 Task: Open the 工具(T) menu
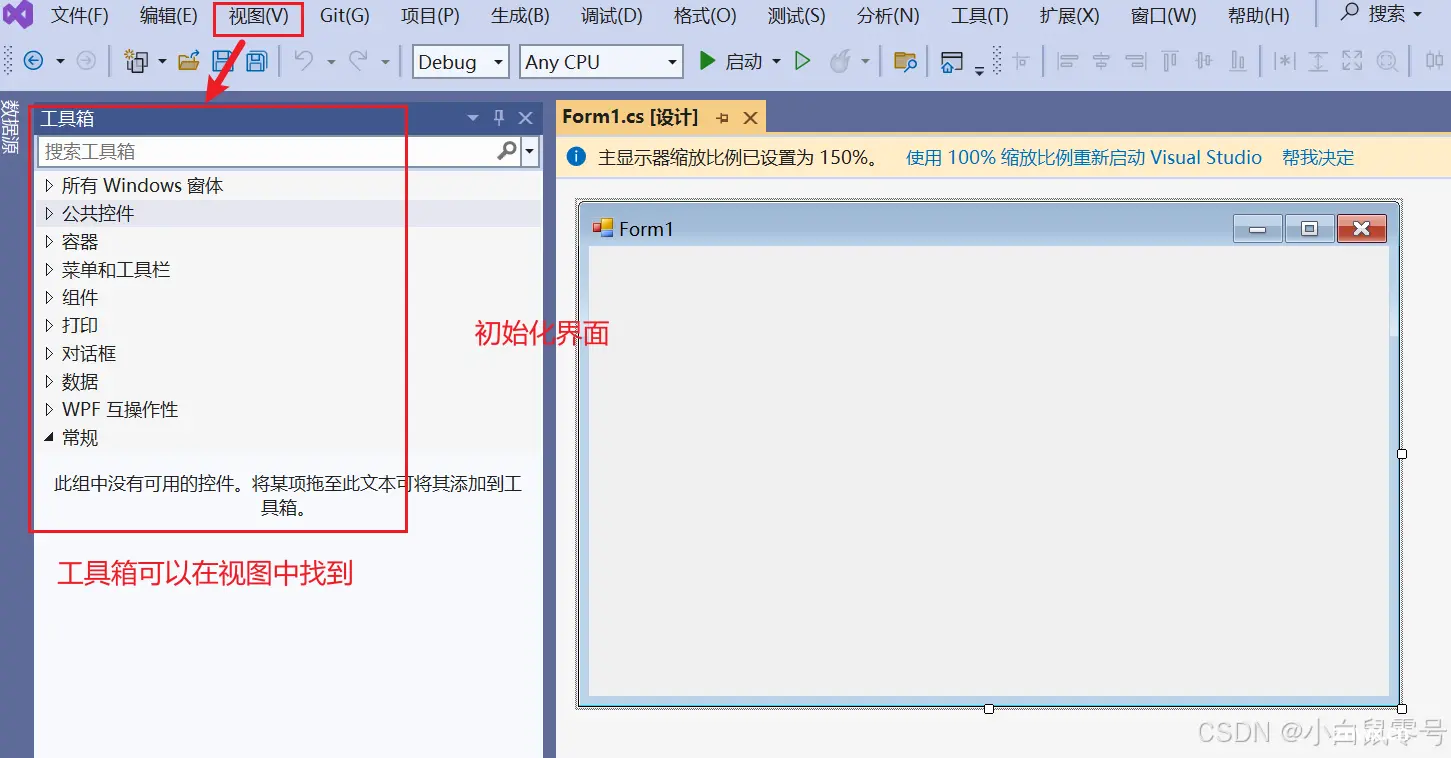pos(979,16)
